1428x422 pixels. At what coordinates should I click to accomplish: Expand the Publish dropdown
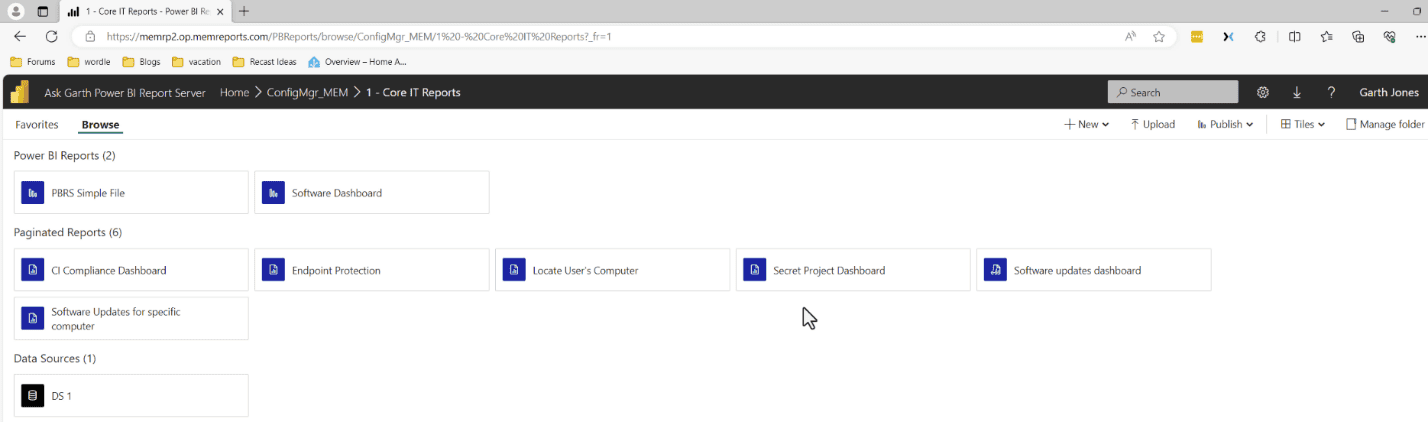1226,124
